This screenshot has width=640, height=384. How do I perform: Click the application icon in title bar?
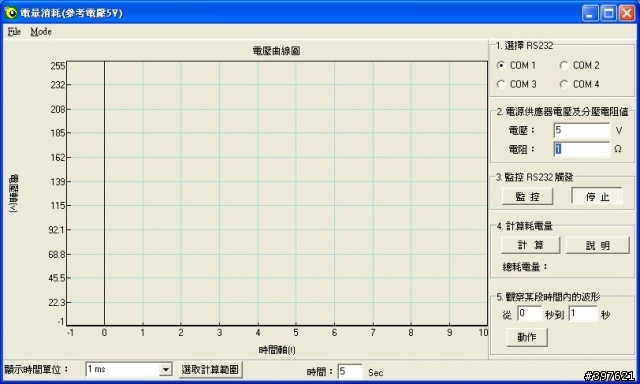point(10,13)
